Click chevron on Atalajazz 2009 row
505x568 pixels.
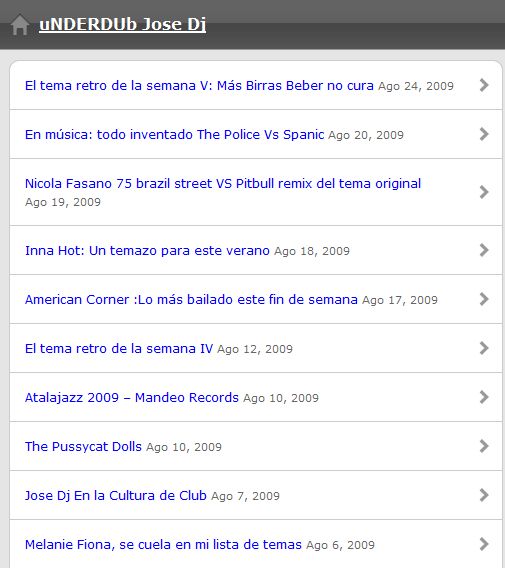[x=484, y=397]
